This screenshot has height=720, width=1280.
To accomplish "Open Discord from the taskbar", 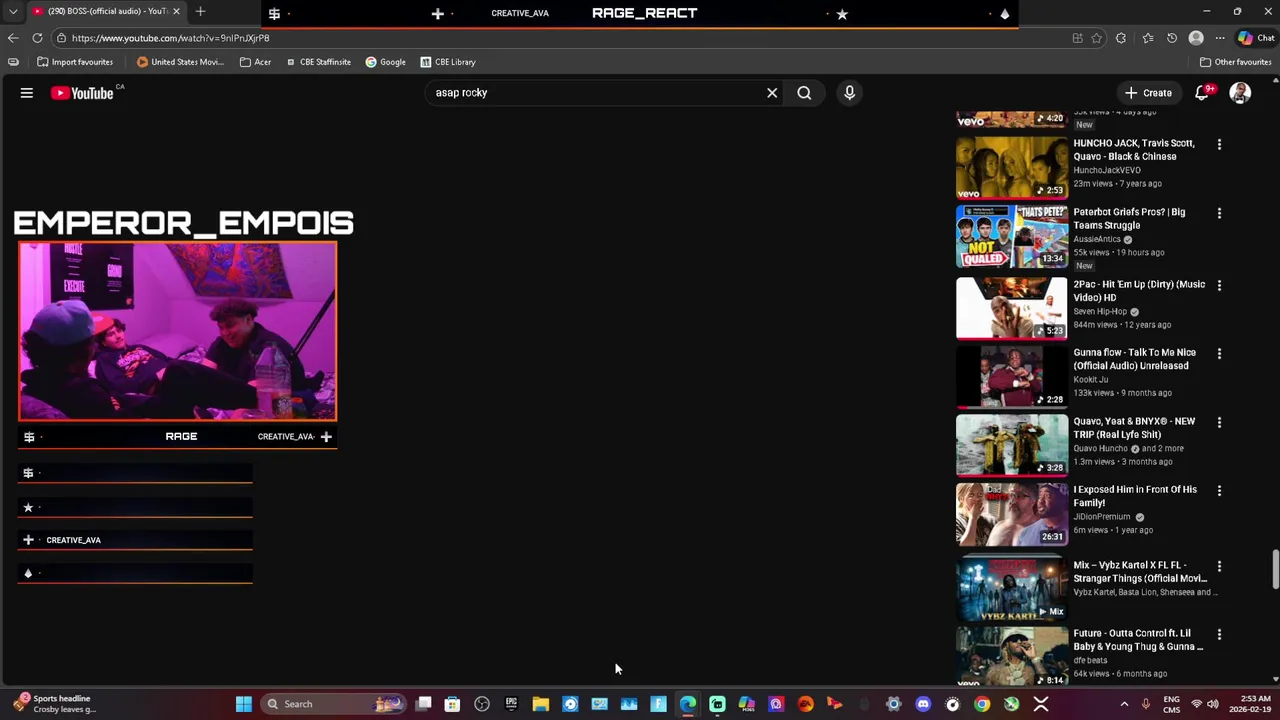I will [923, 704].
